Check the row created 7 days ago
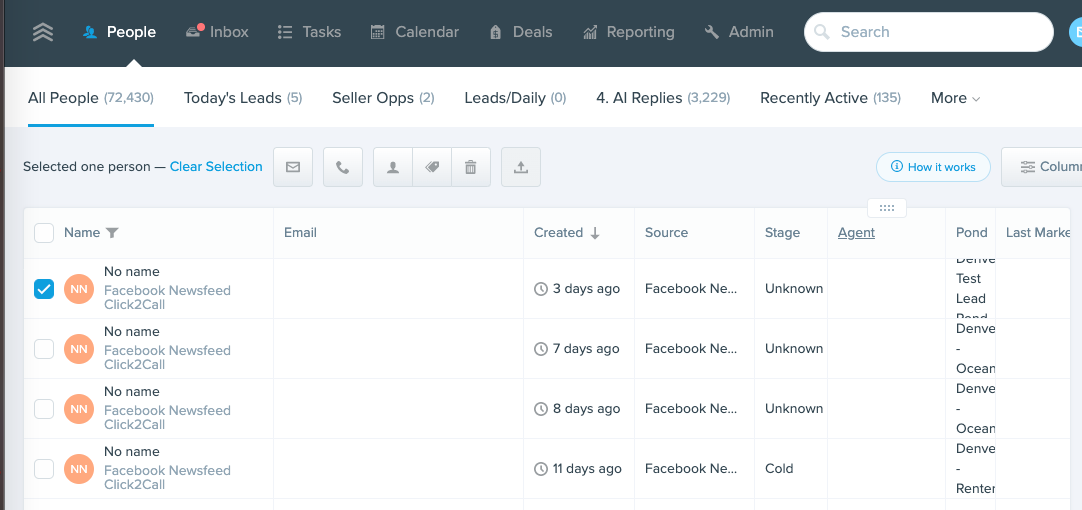The width and height of the screenshot is (1082, 510). coord(44,349)
